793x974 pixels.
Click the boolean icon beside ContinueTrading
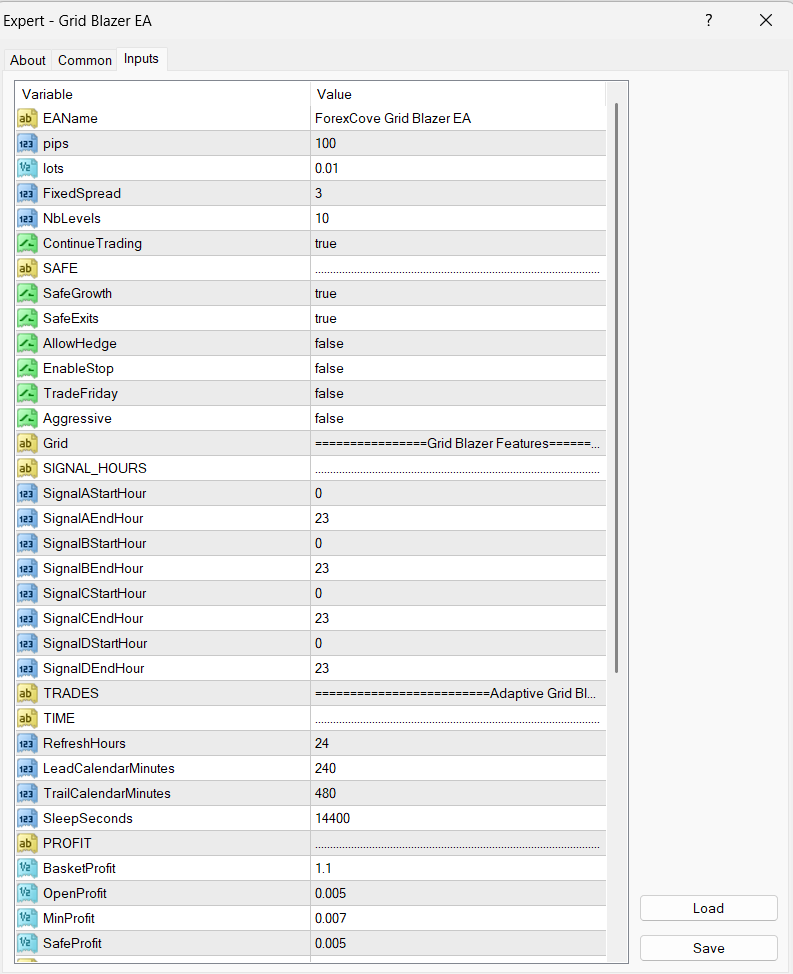tap(27, 244)
